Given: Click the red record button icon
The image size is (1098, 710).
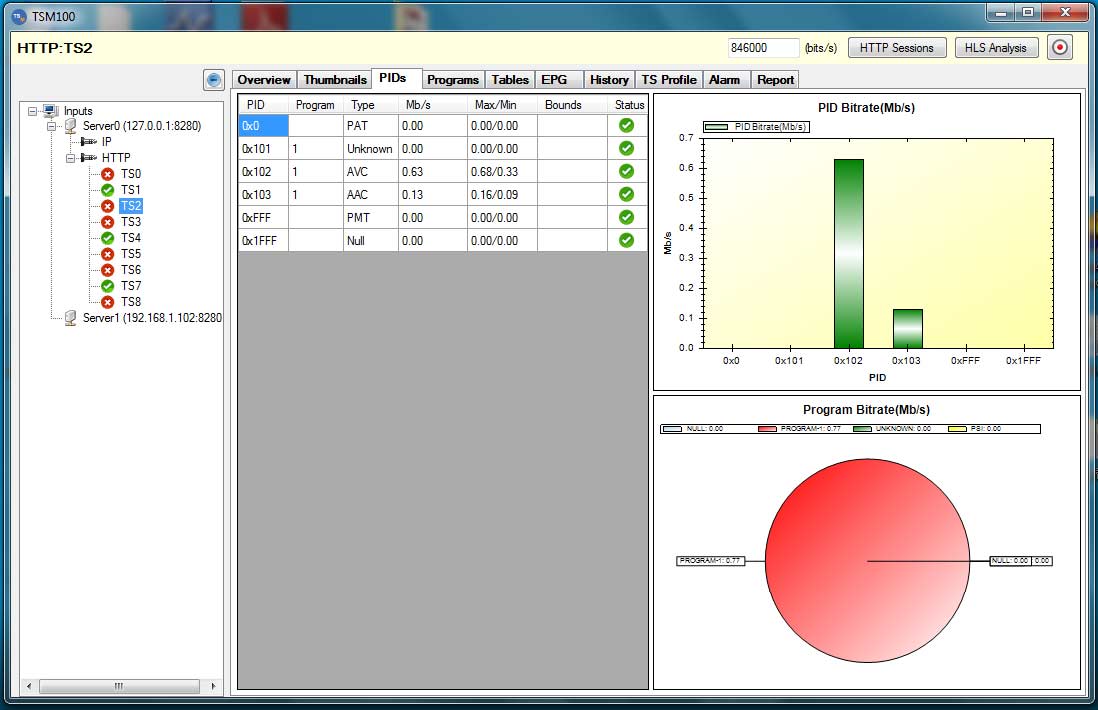Looking at the screenshot, I should tap(1060, 48).
